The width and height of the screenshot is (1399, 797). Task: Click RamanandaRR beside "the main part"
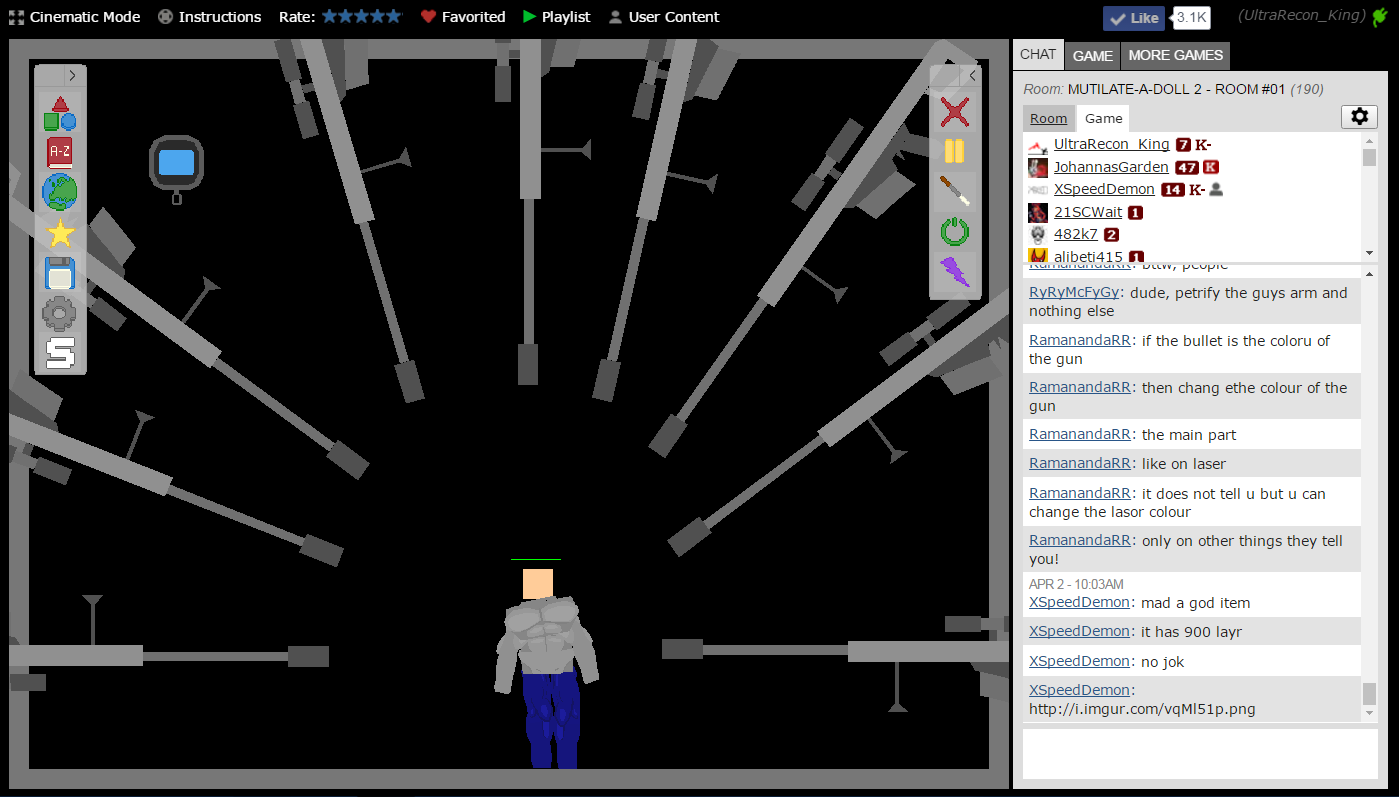(x=1080, y=435)
